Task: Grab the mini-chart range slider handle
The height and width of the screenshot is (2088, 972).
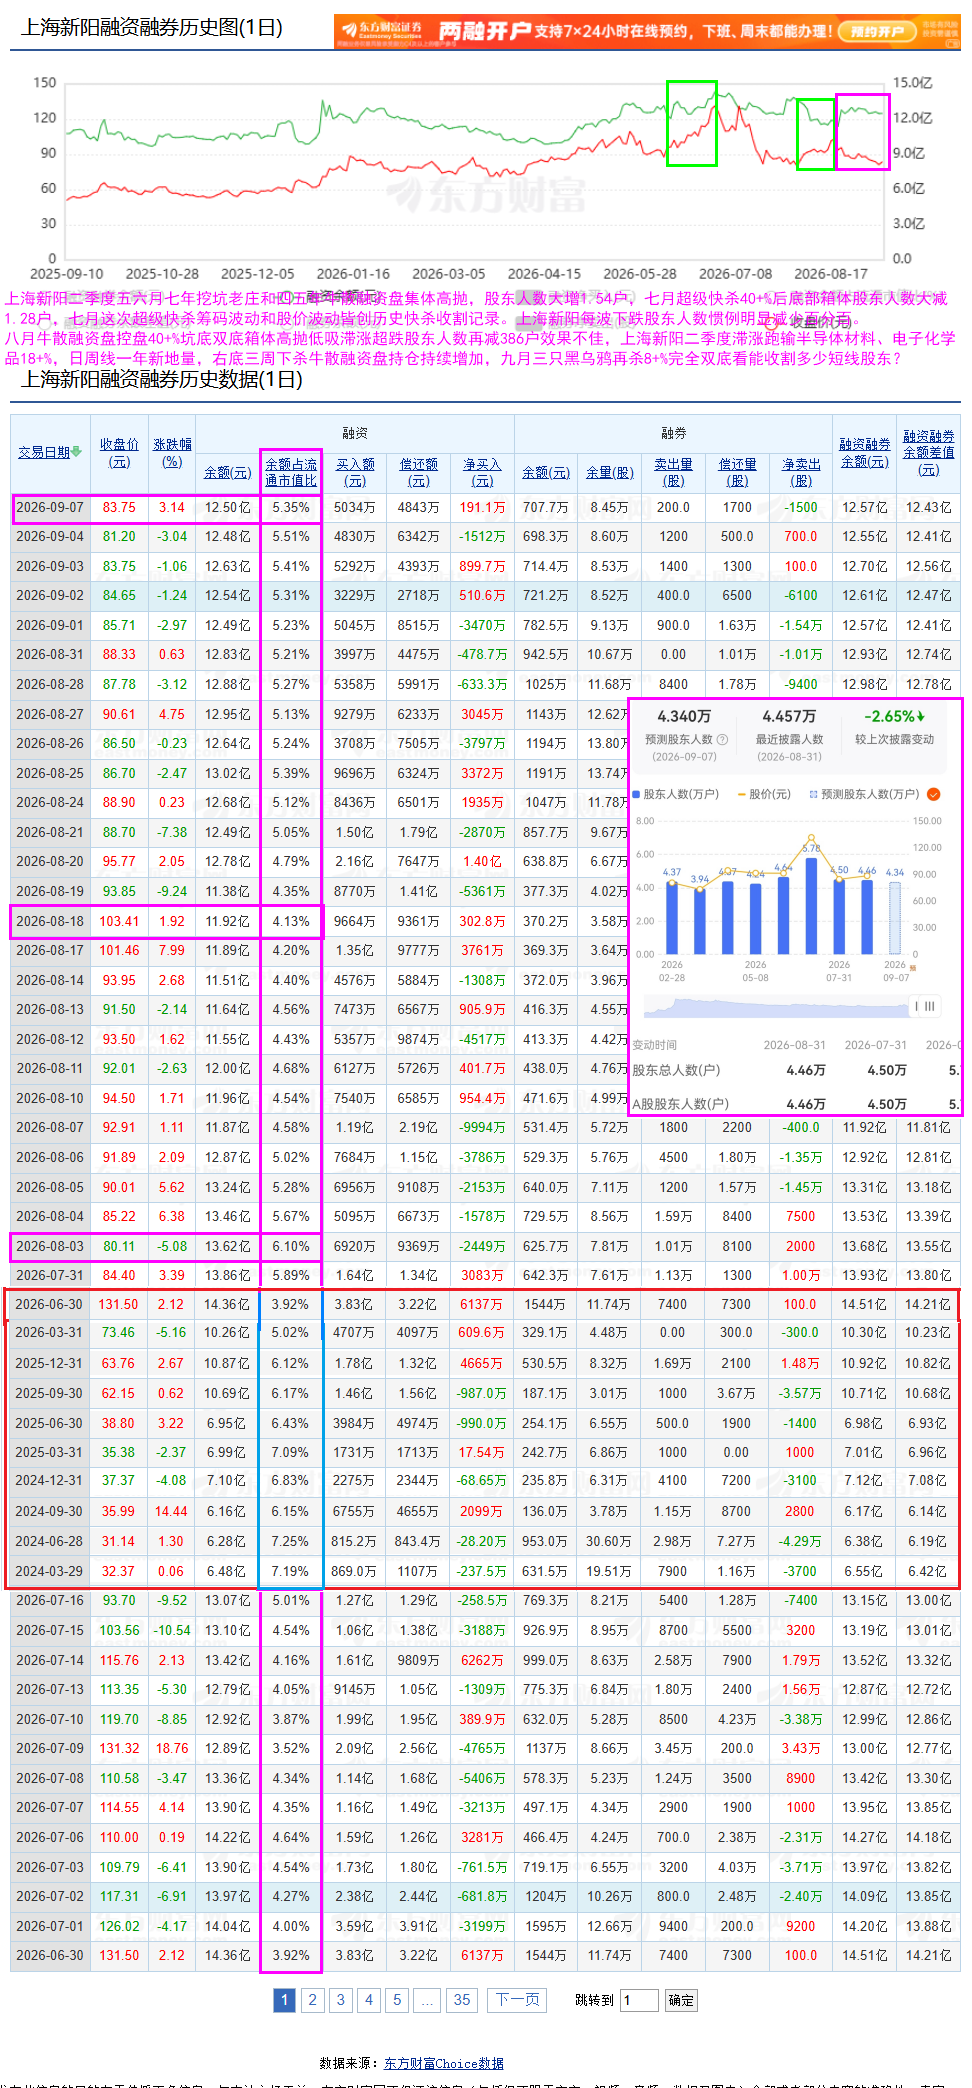Action: click(x=930, y=1006)
